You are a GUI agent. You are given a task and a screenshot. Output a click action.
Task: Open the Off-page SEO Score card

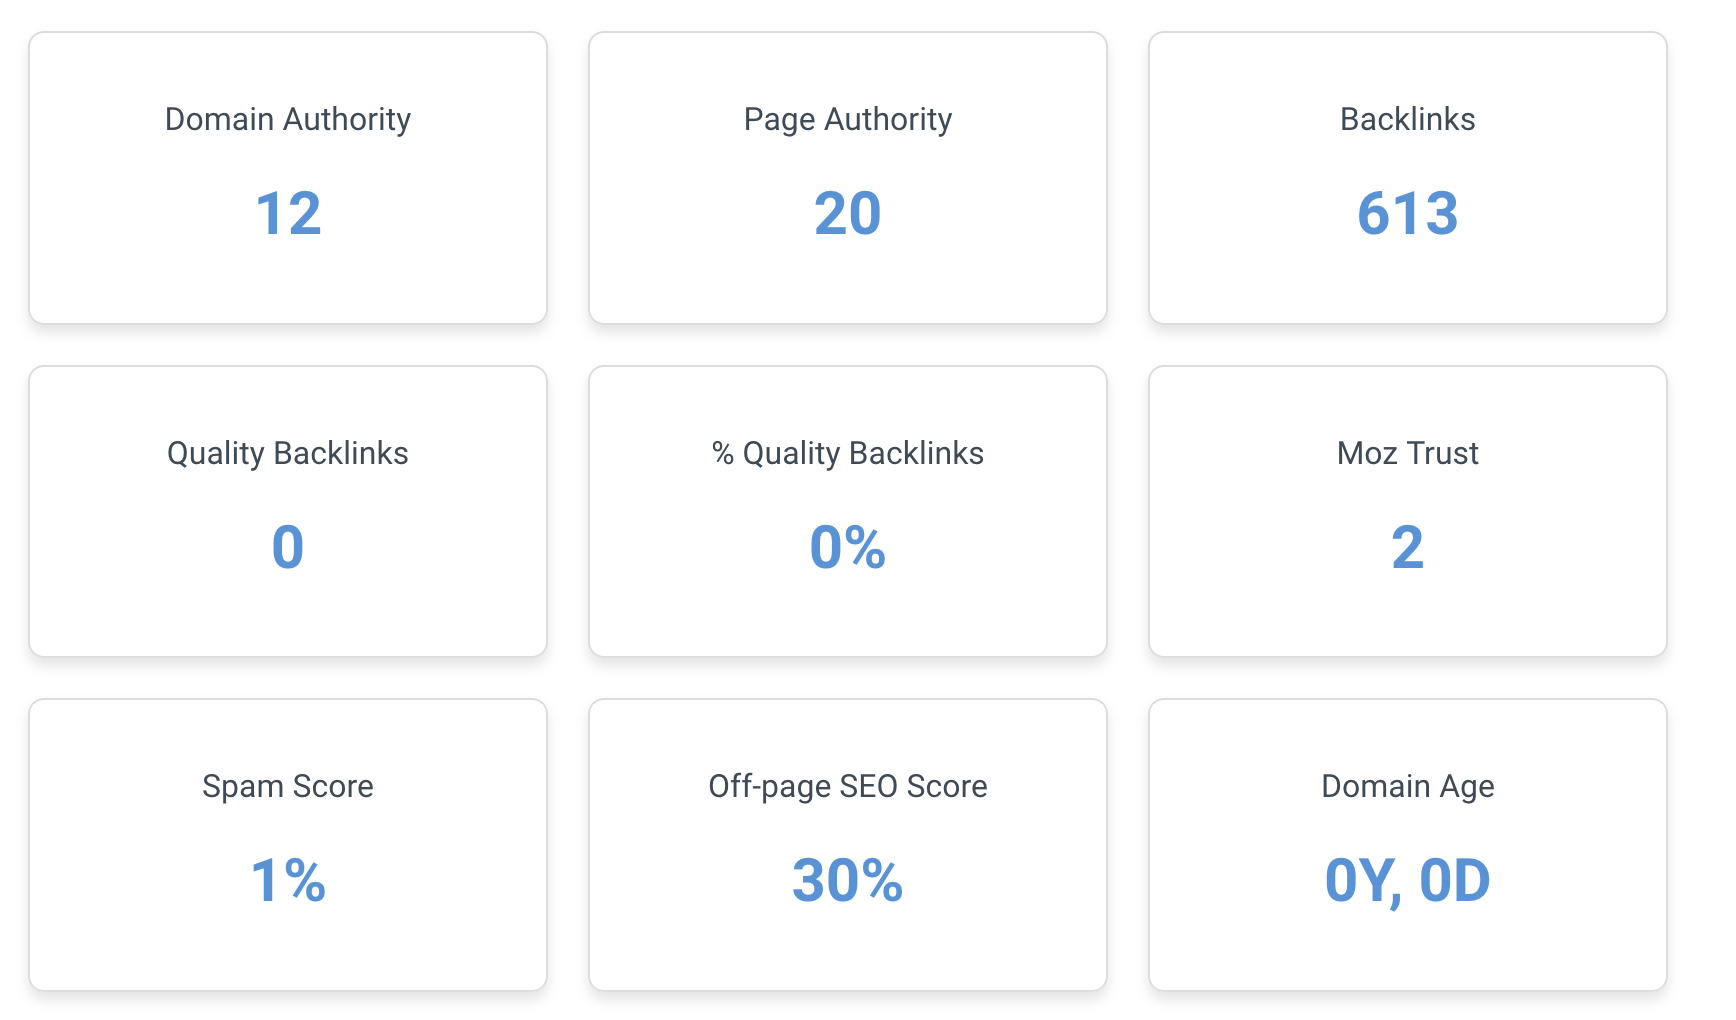(848, 845)
